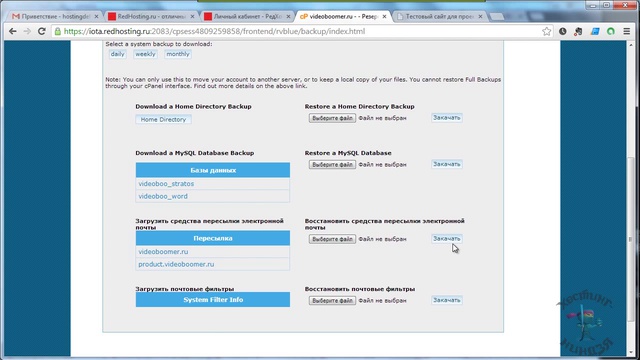Open the Chrome menu hamburger icon
The height and width of the screenshot is (360, 640).
pyautogui.click(x=627, y=31)
